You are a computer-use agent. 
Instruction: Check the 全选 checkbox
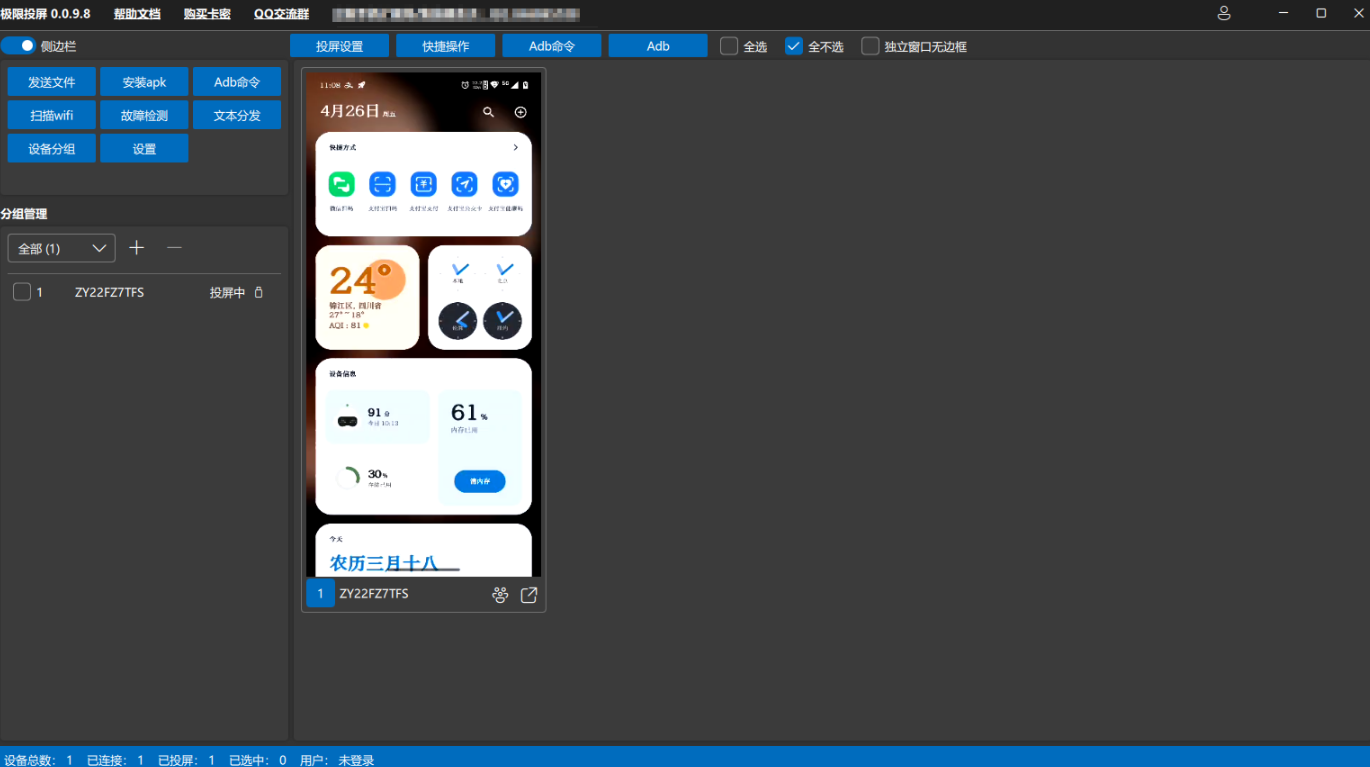click(x=729, y=46)
